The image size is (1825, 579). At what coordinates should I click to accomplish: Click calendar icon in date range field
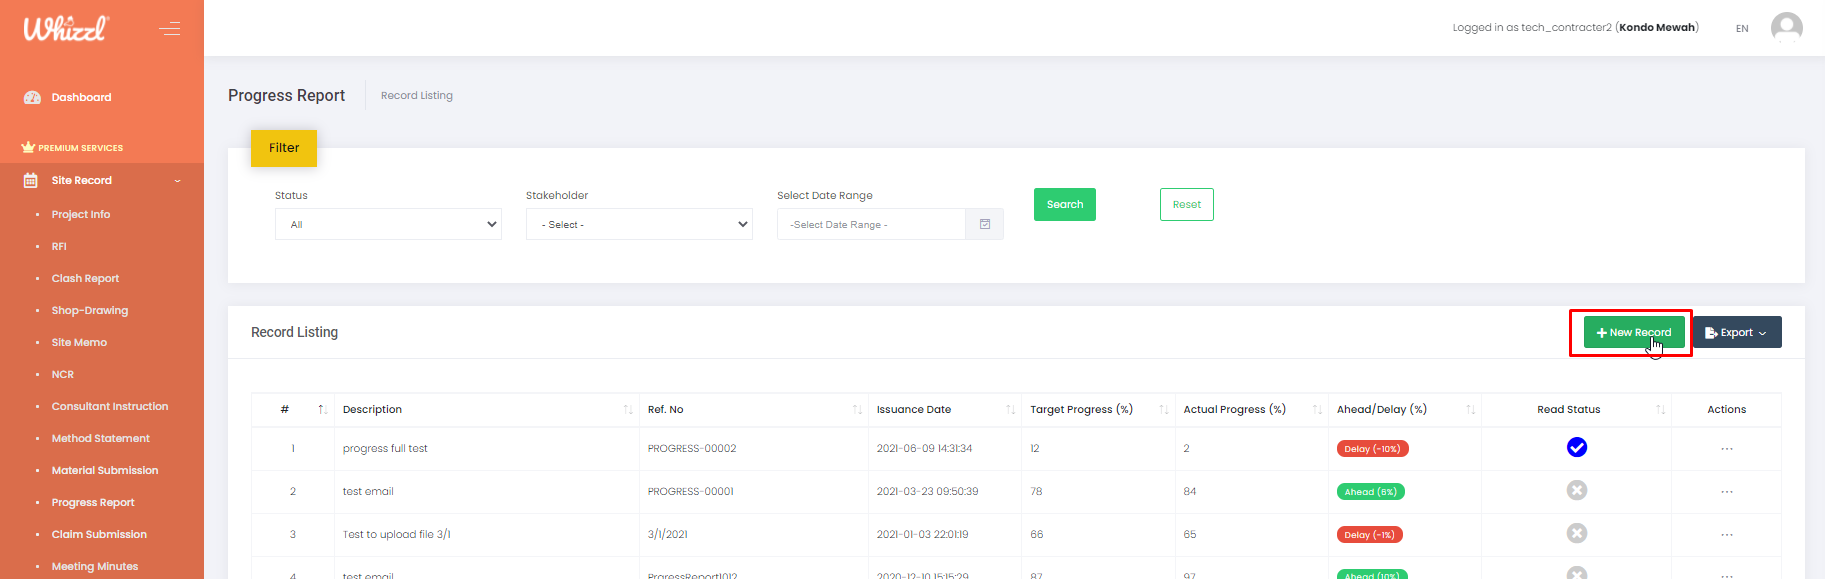point(984,224)
